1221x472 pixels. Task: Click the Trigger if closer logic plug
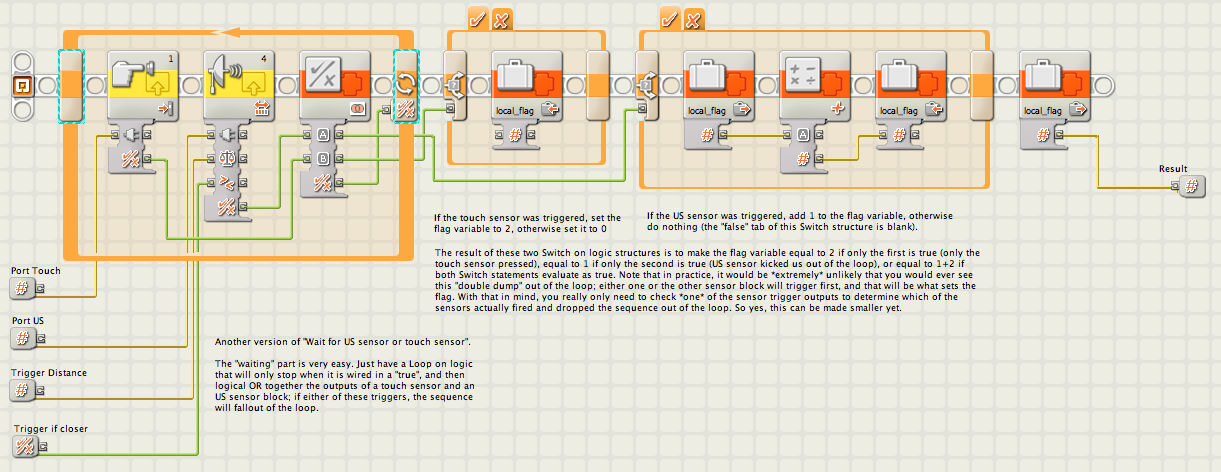click(25, 448)
